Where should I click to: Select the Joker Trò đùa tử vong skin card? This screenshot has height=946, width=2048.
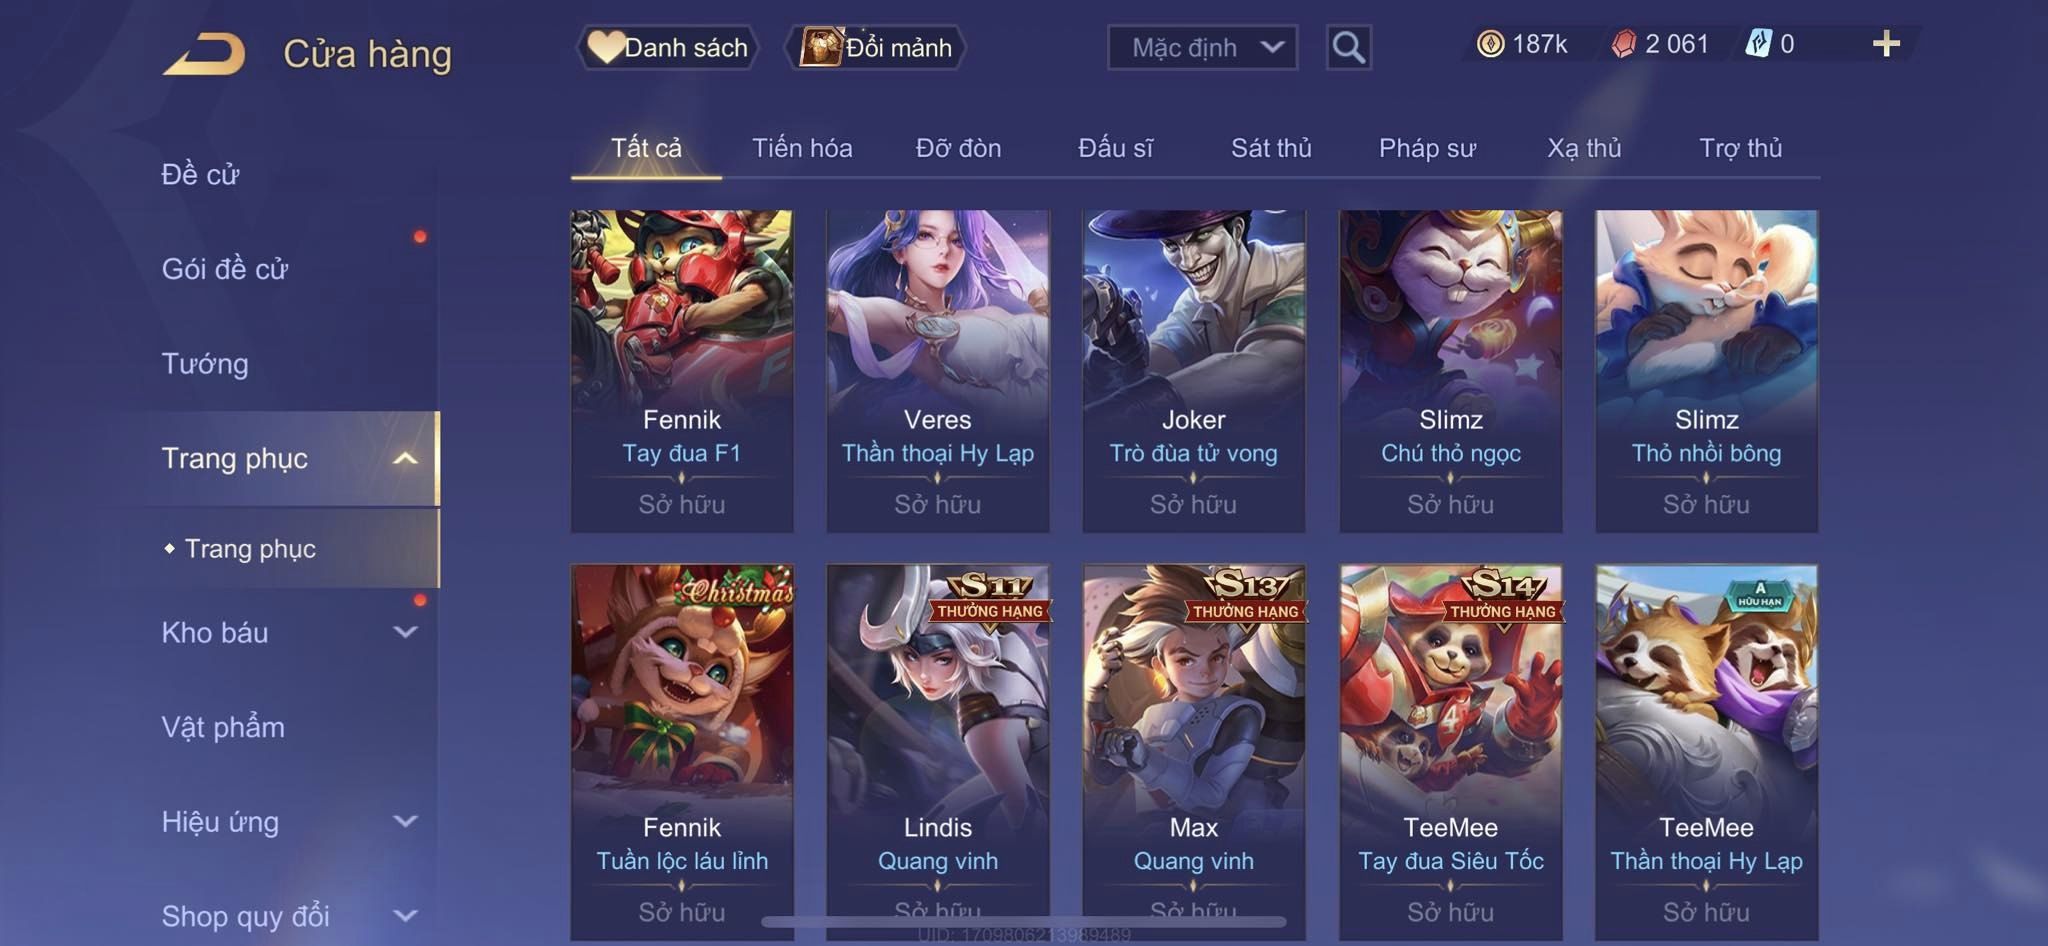1194,370
